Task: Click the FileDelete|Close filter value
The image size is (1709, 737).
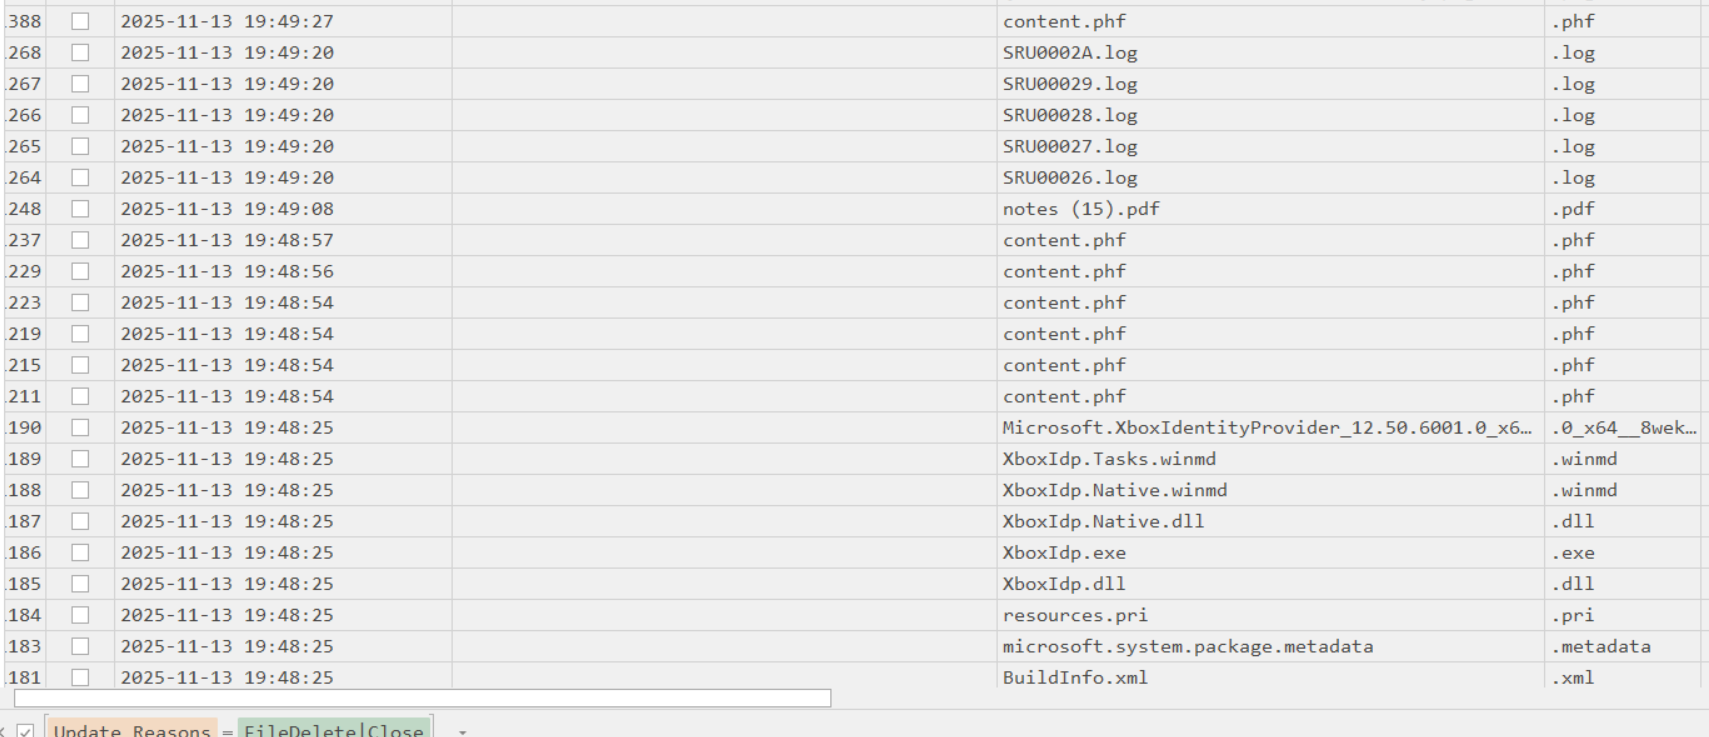Action: point(334,731)
